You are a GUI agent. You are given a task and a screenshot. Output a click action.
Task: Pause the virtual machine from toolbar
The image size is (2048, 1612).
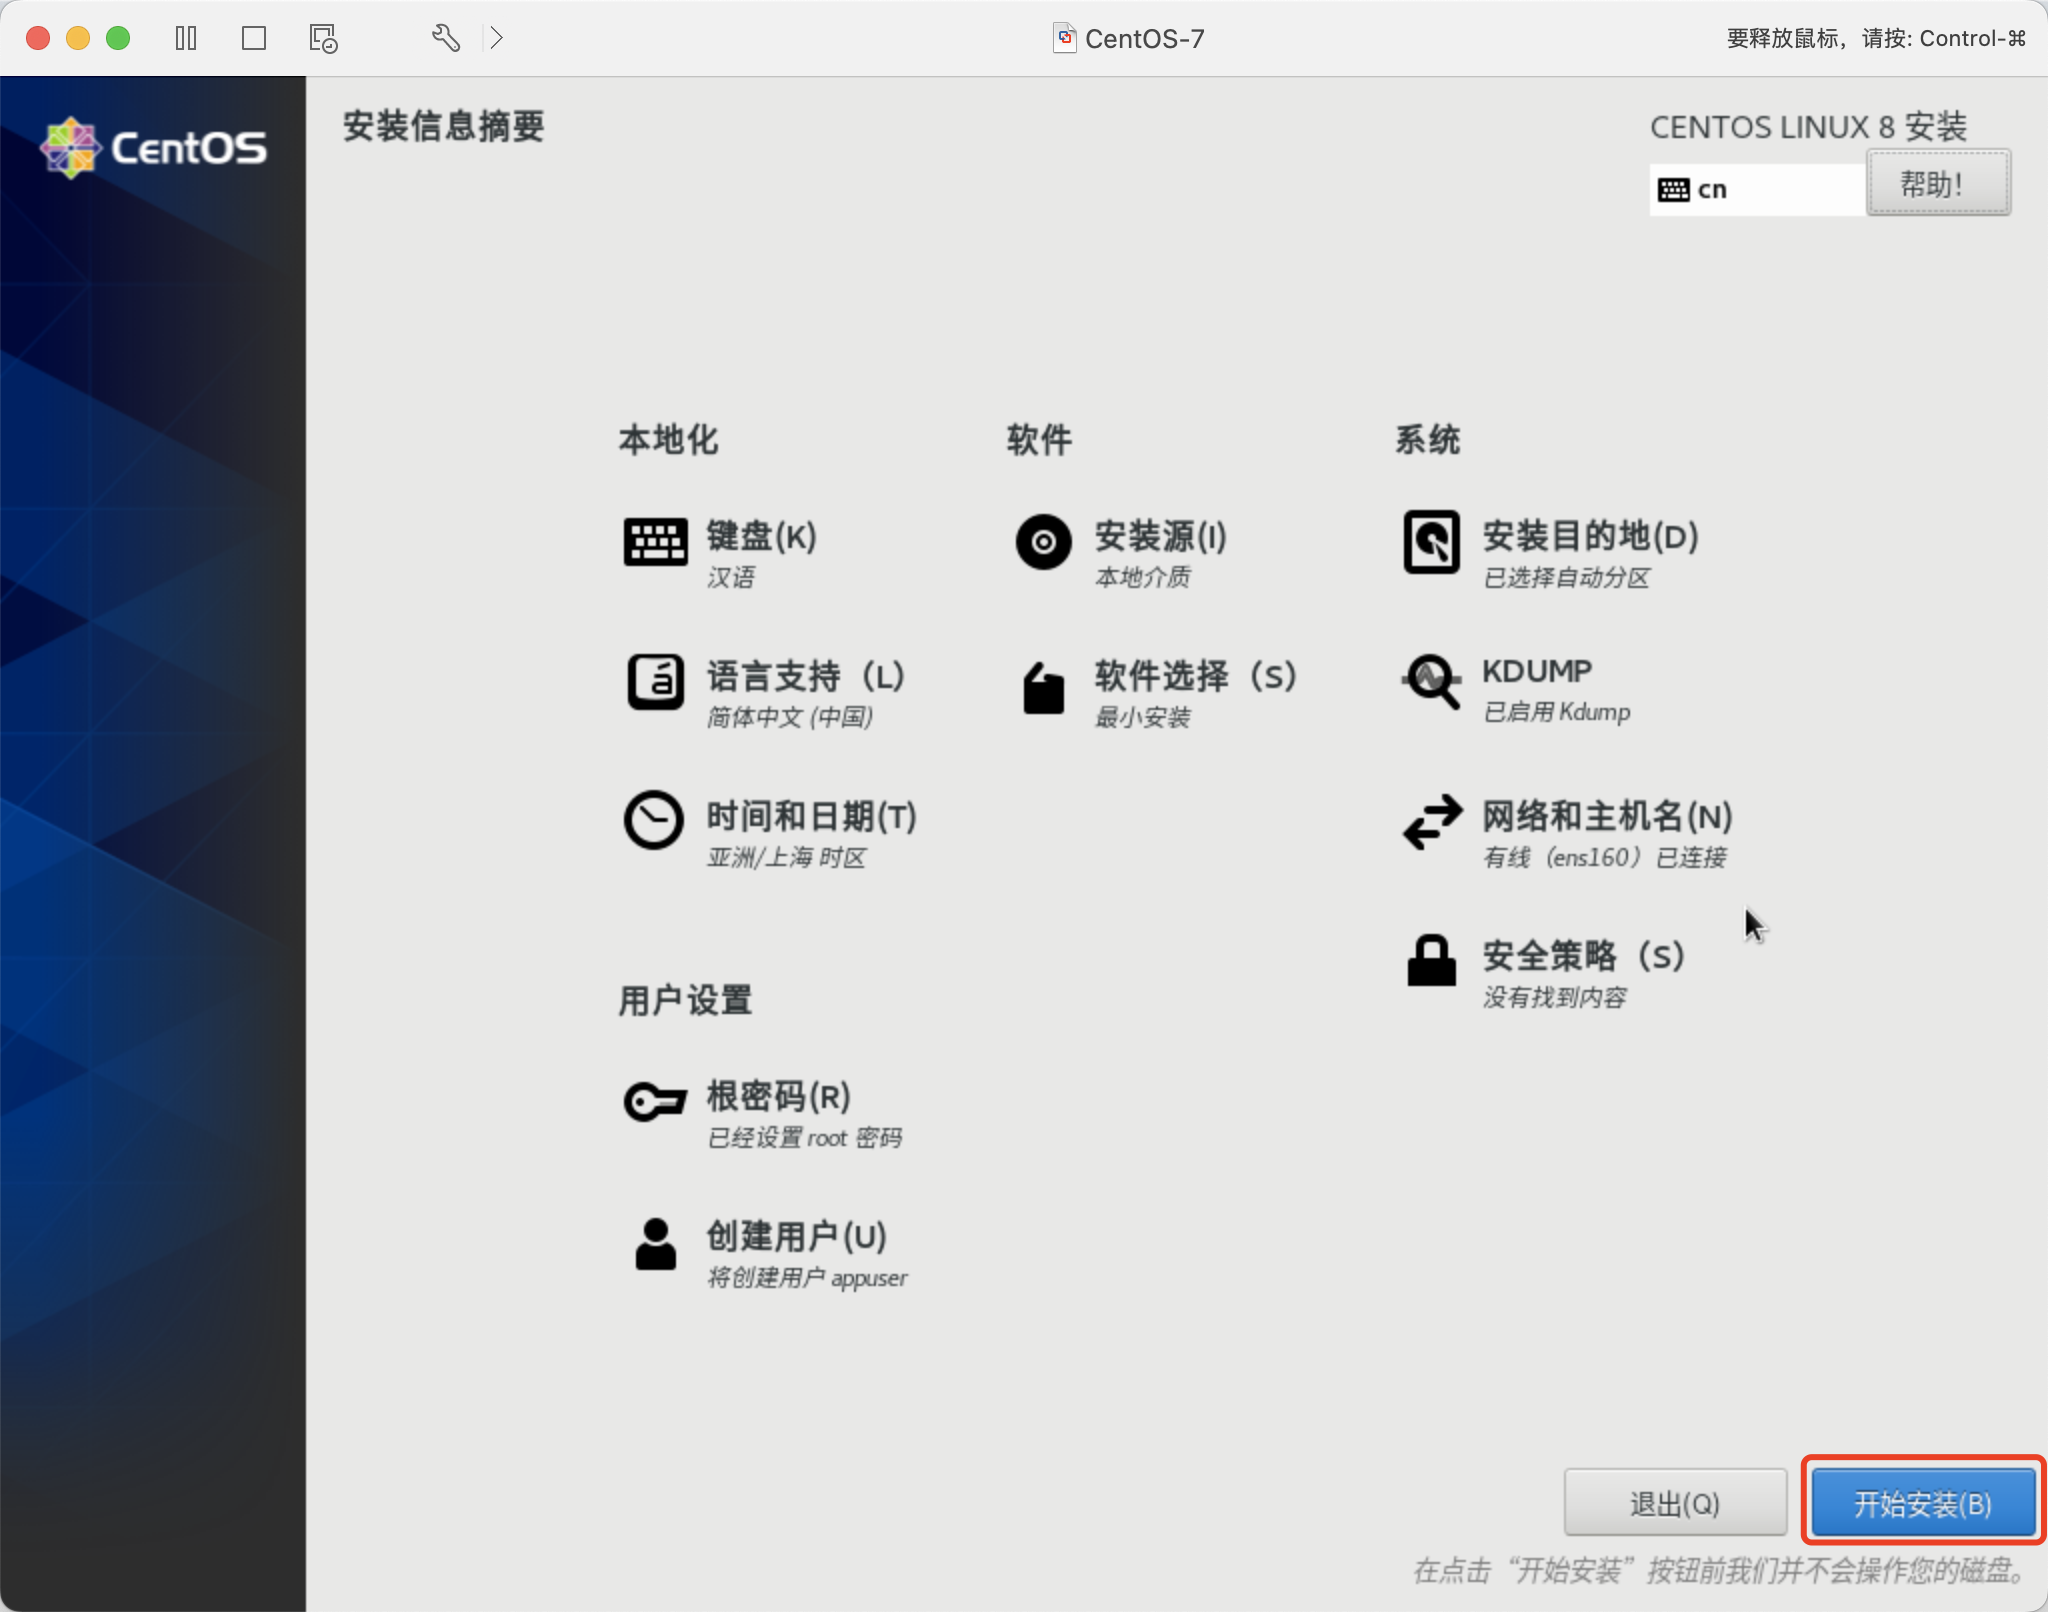(186, 38)
